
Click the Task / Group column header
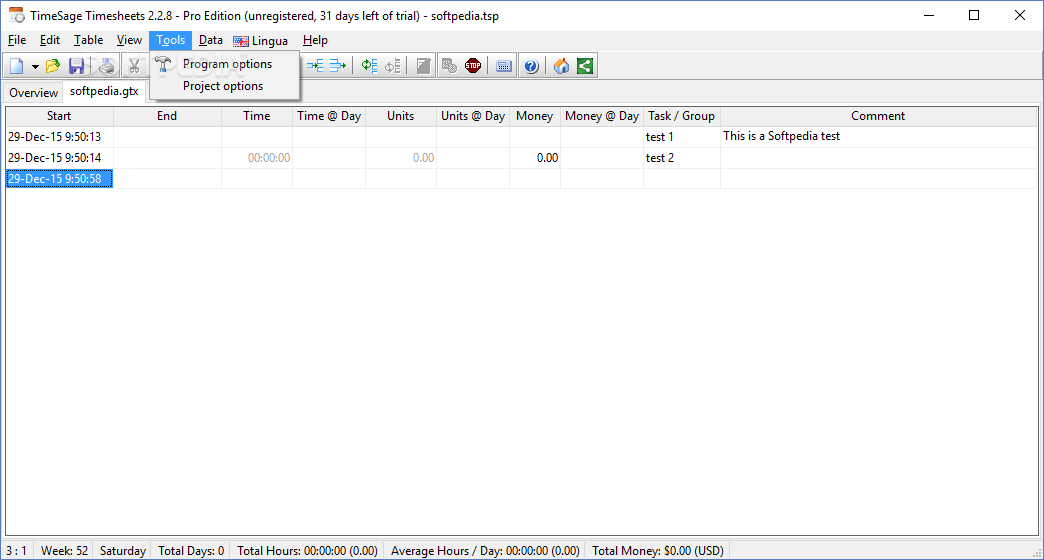(x=682, y=116)
